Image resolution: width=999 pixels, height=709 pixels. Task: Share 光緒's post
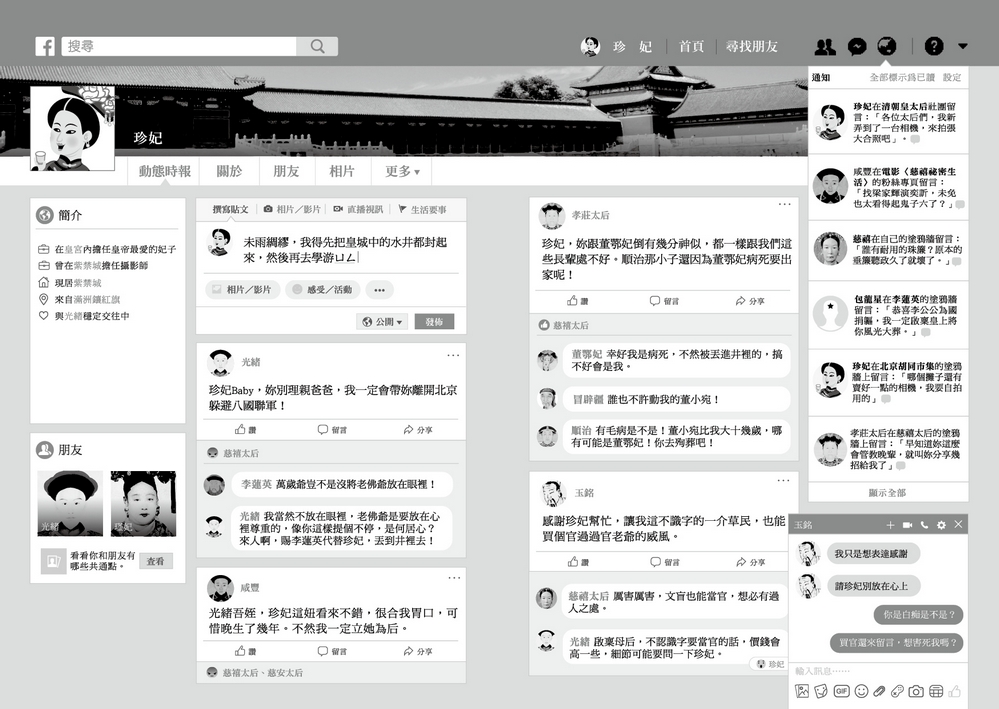point(418,430)
